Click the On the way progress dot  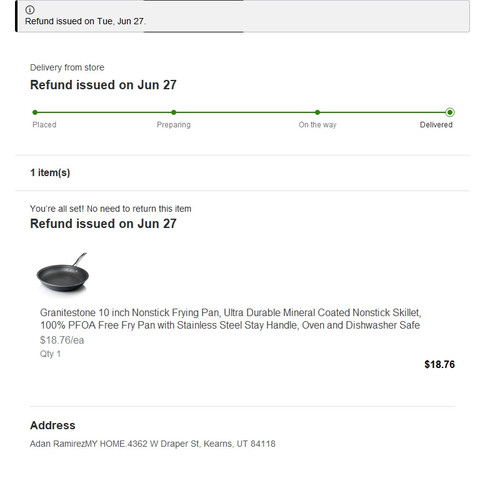pos(317,112)
